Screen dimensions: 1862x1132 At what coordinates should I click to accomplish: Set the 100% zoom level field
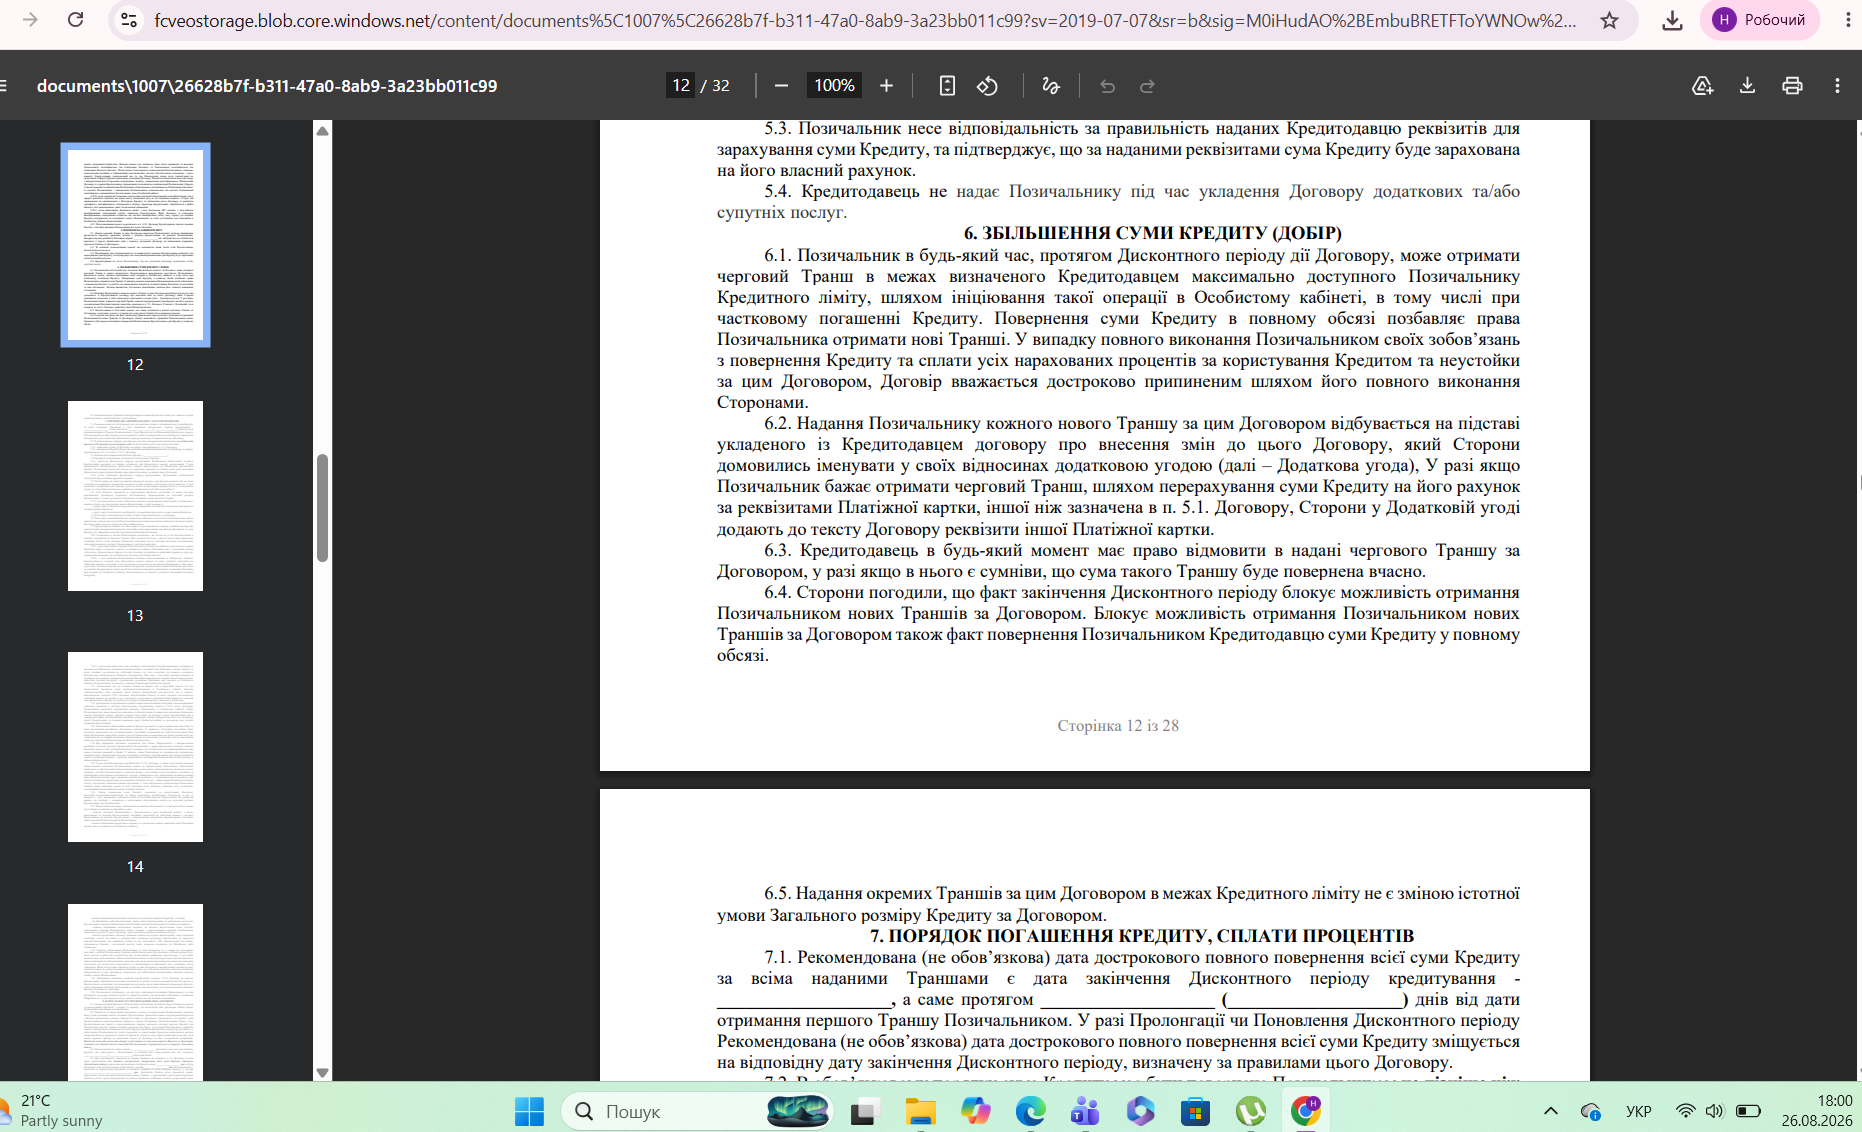pyautogui.click(x=834, y=86)
